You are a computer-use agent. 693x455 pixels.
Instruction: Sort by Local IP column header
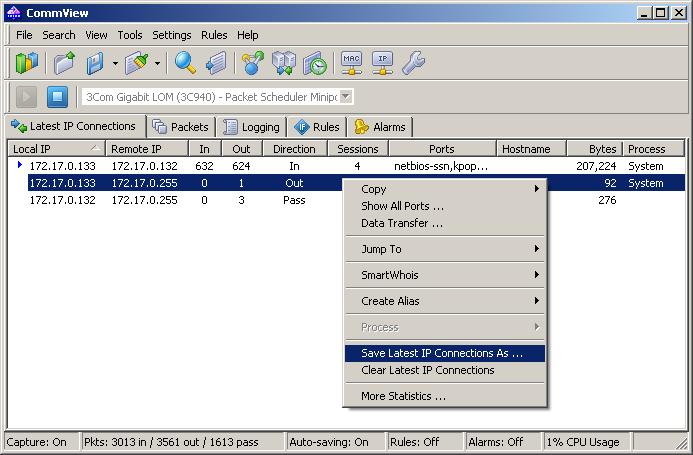[57, 149]
